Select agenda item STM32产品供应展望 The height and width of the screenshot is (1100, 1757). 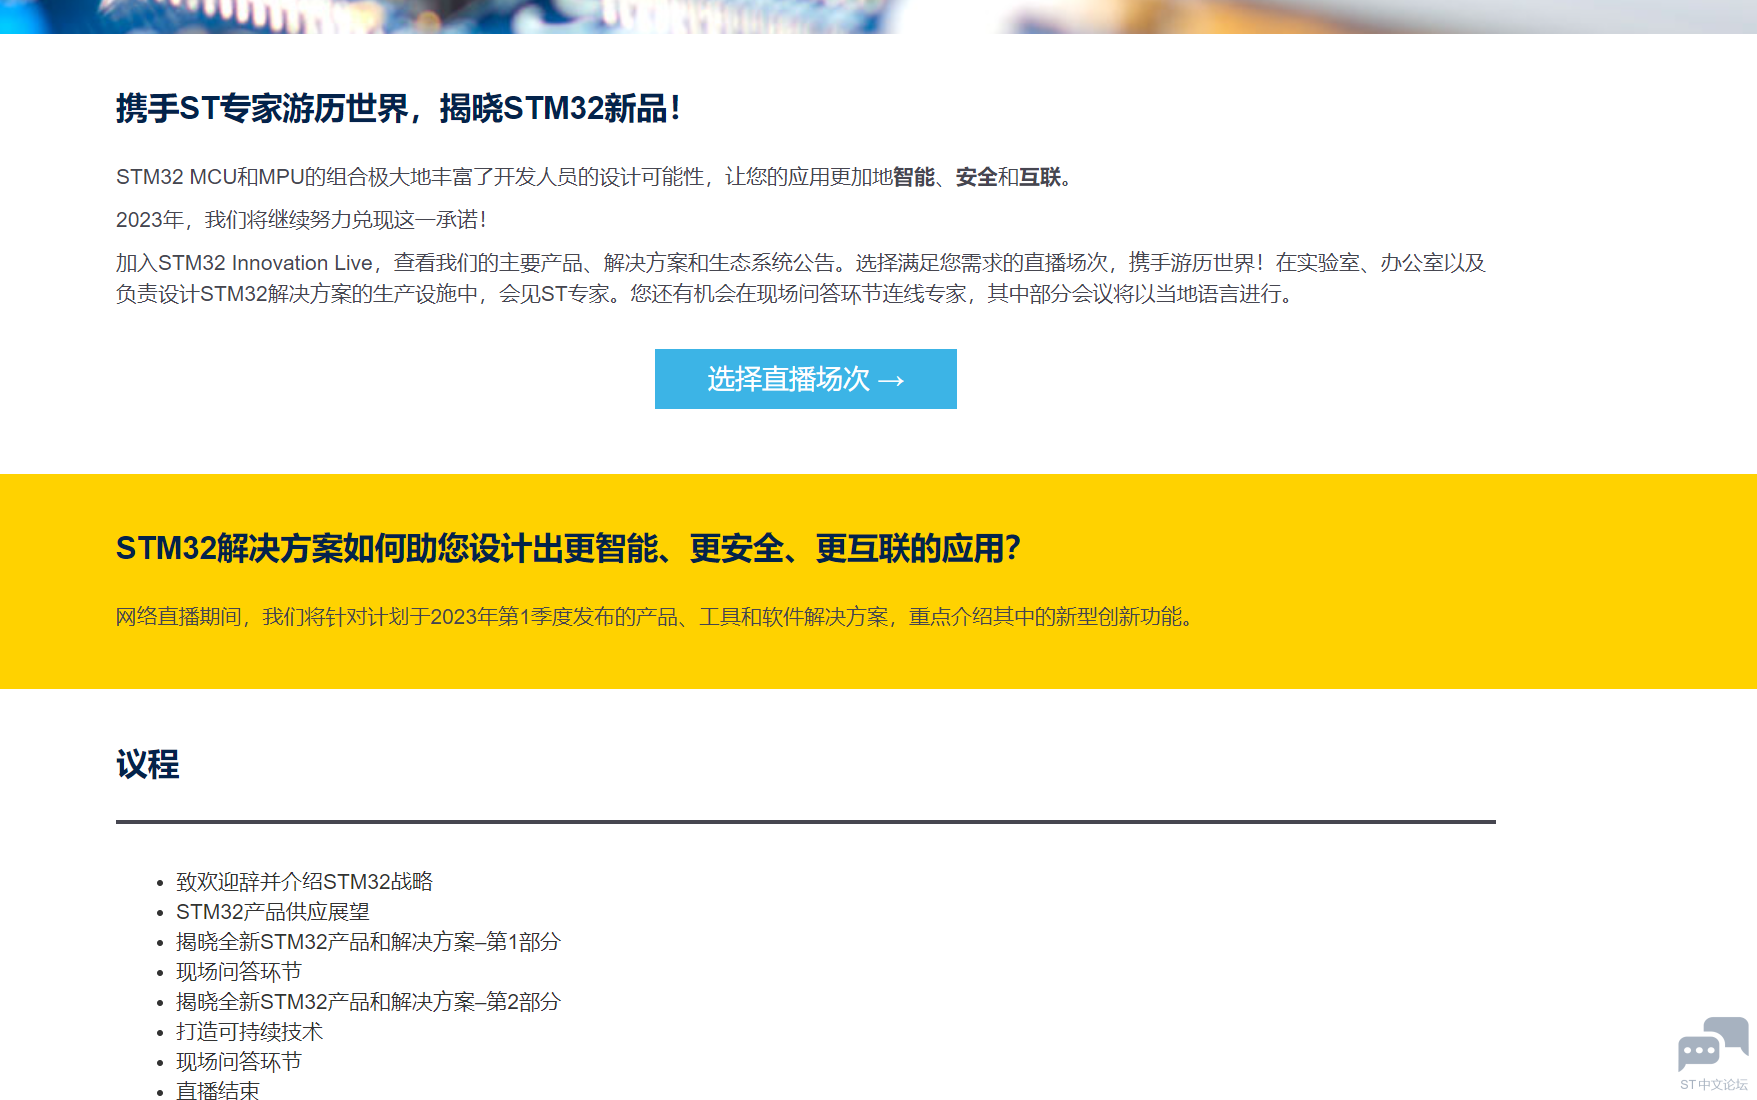273,911
